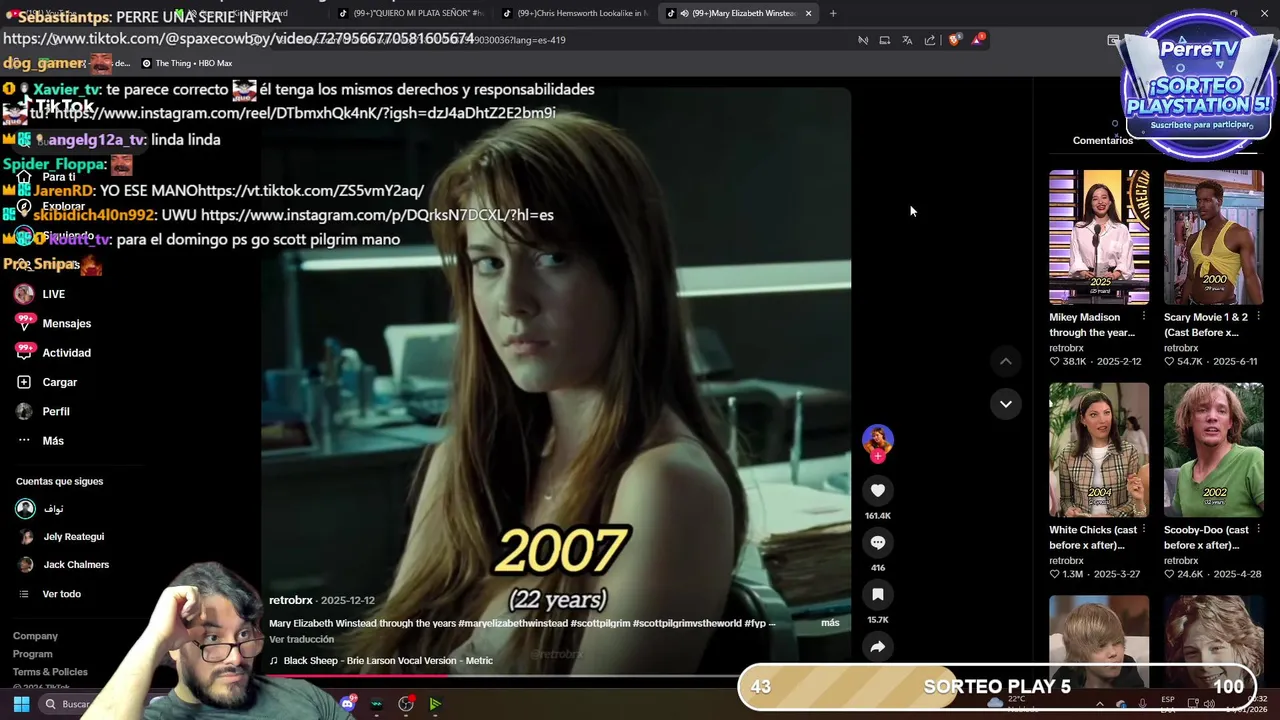Click the ESP language indicator in tray
Viewport: 1280px width, 720px height.
(x=1168, y=704)
